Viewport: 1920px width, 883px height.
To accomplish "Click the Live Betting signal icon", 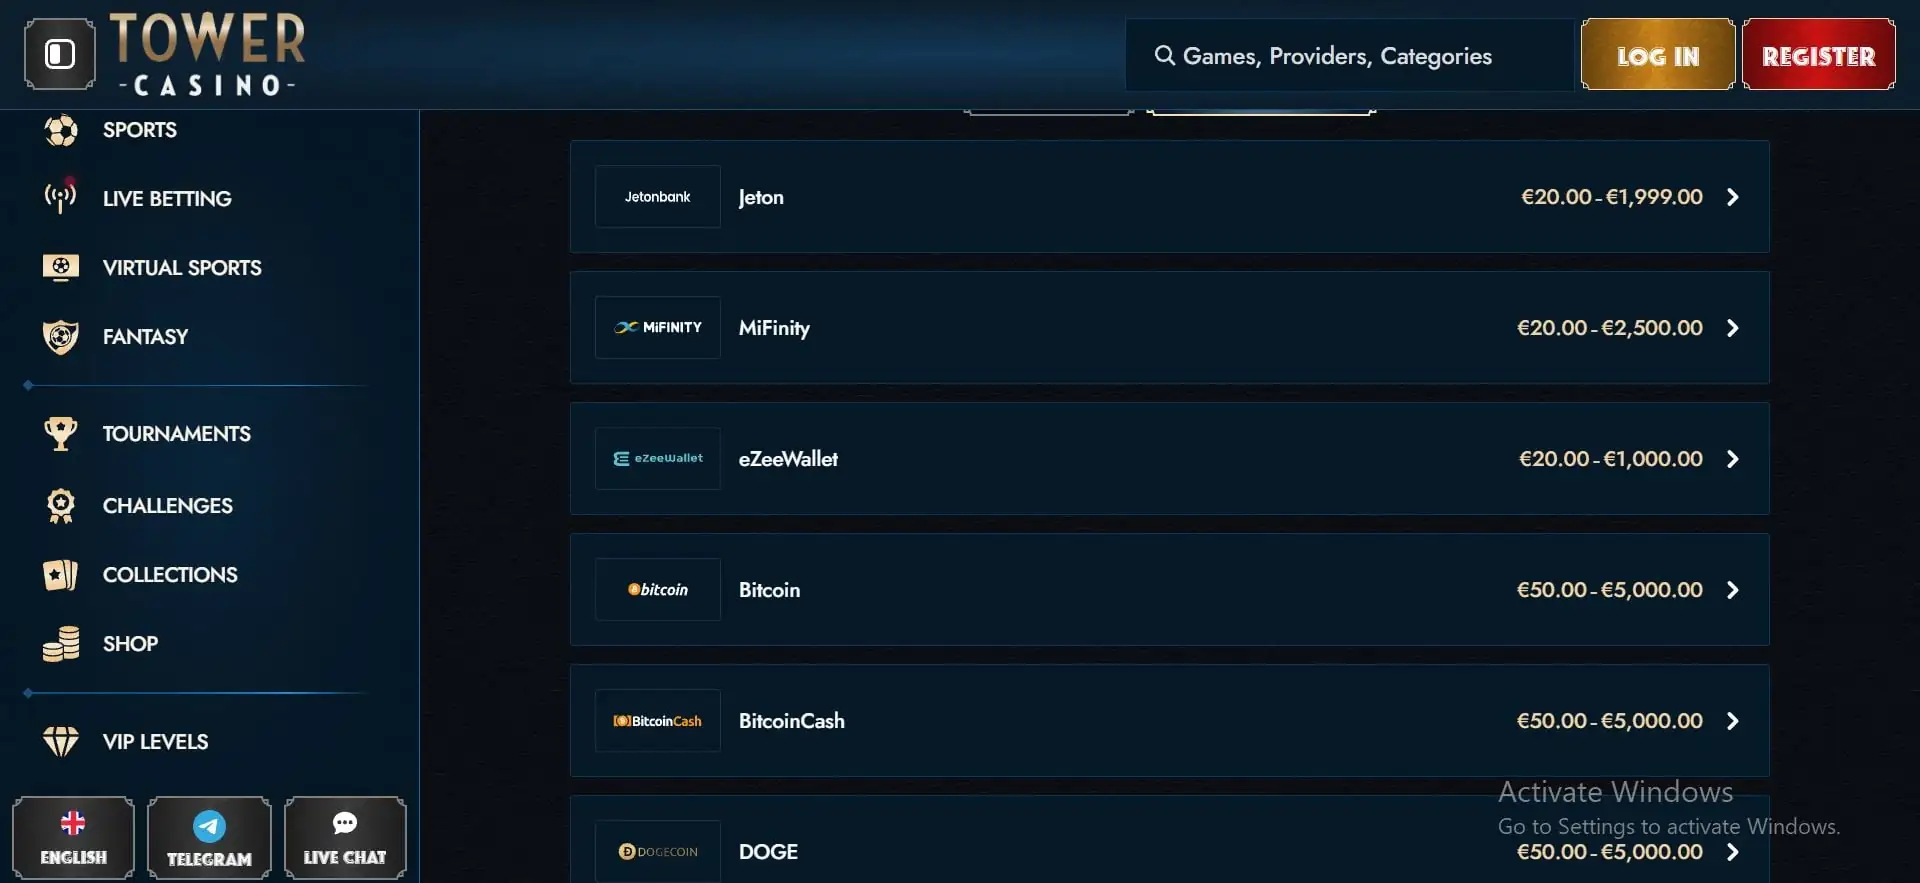I will tap(61, 198).
